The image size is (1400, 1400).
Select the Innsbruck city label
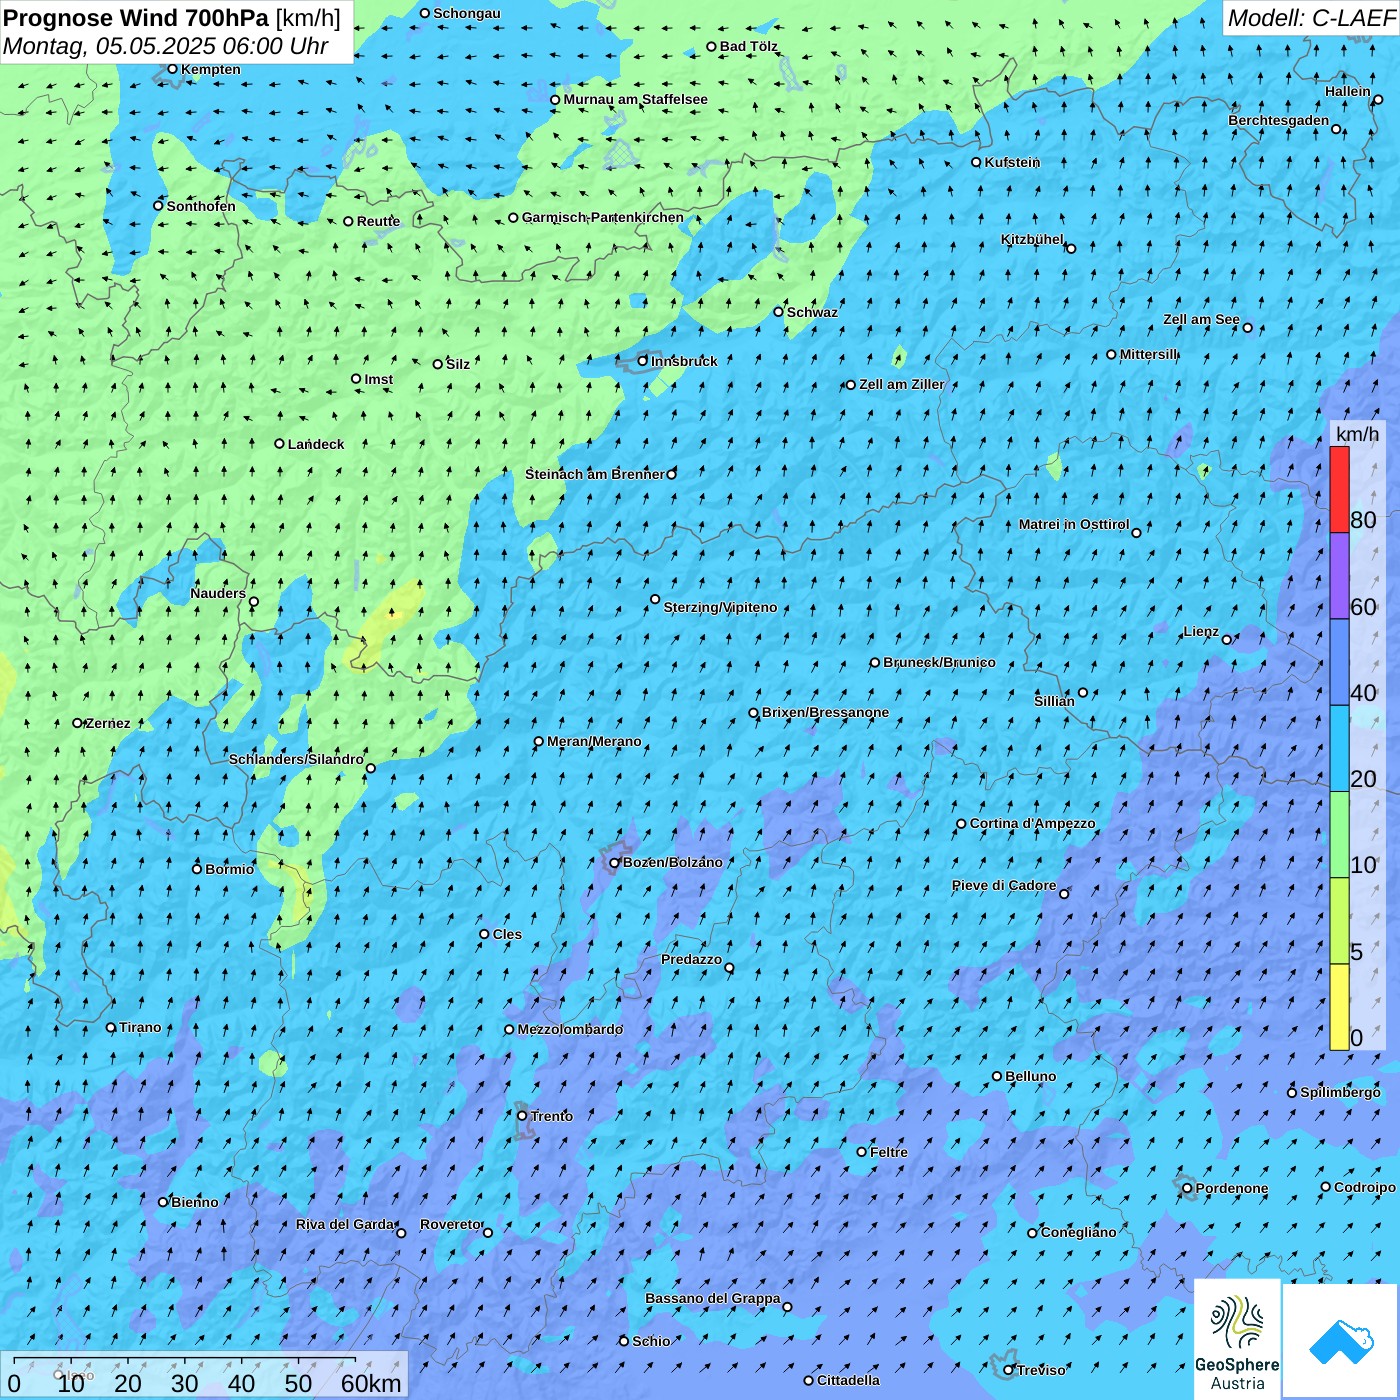[x=684, y=361]
